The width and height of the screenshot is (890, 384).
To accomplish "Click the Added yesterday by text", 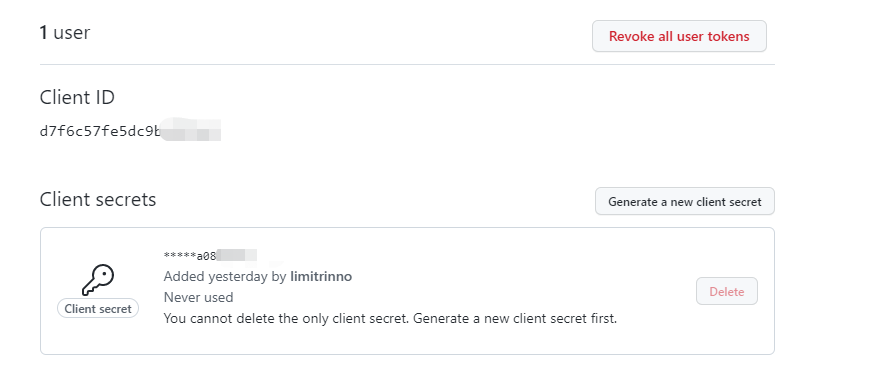I will 225,276.
